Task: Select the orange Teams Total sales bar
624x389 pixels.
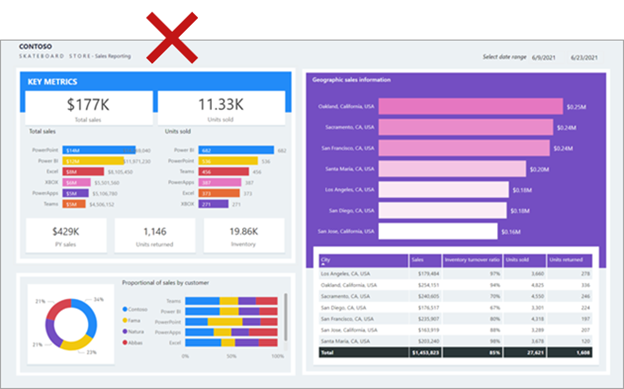Action: click(74, 204)
